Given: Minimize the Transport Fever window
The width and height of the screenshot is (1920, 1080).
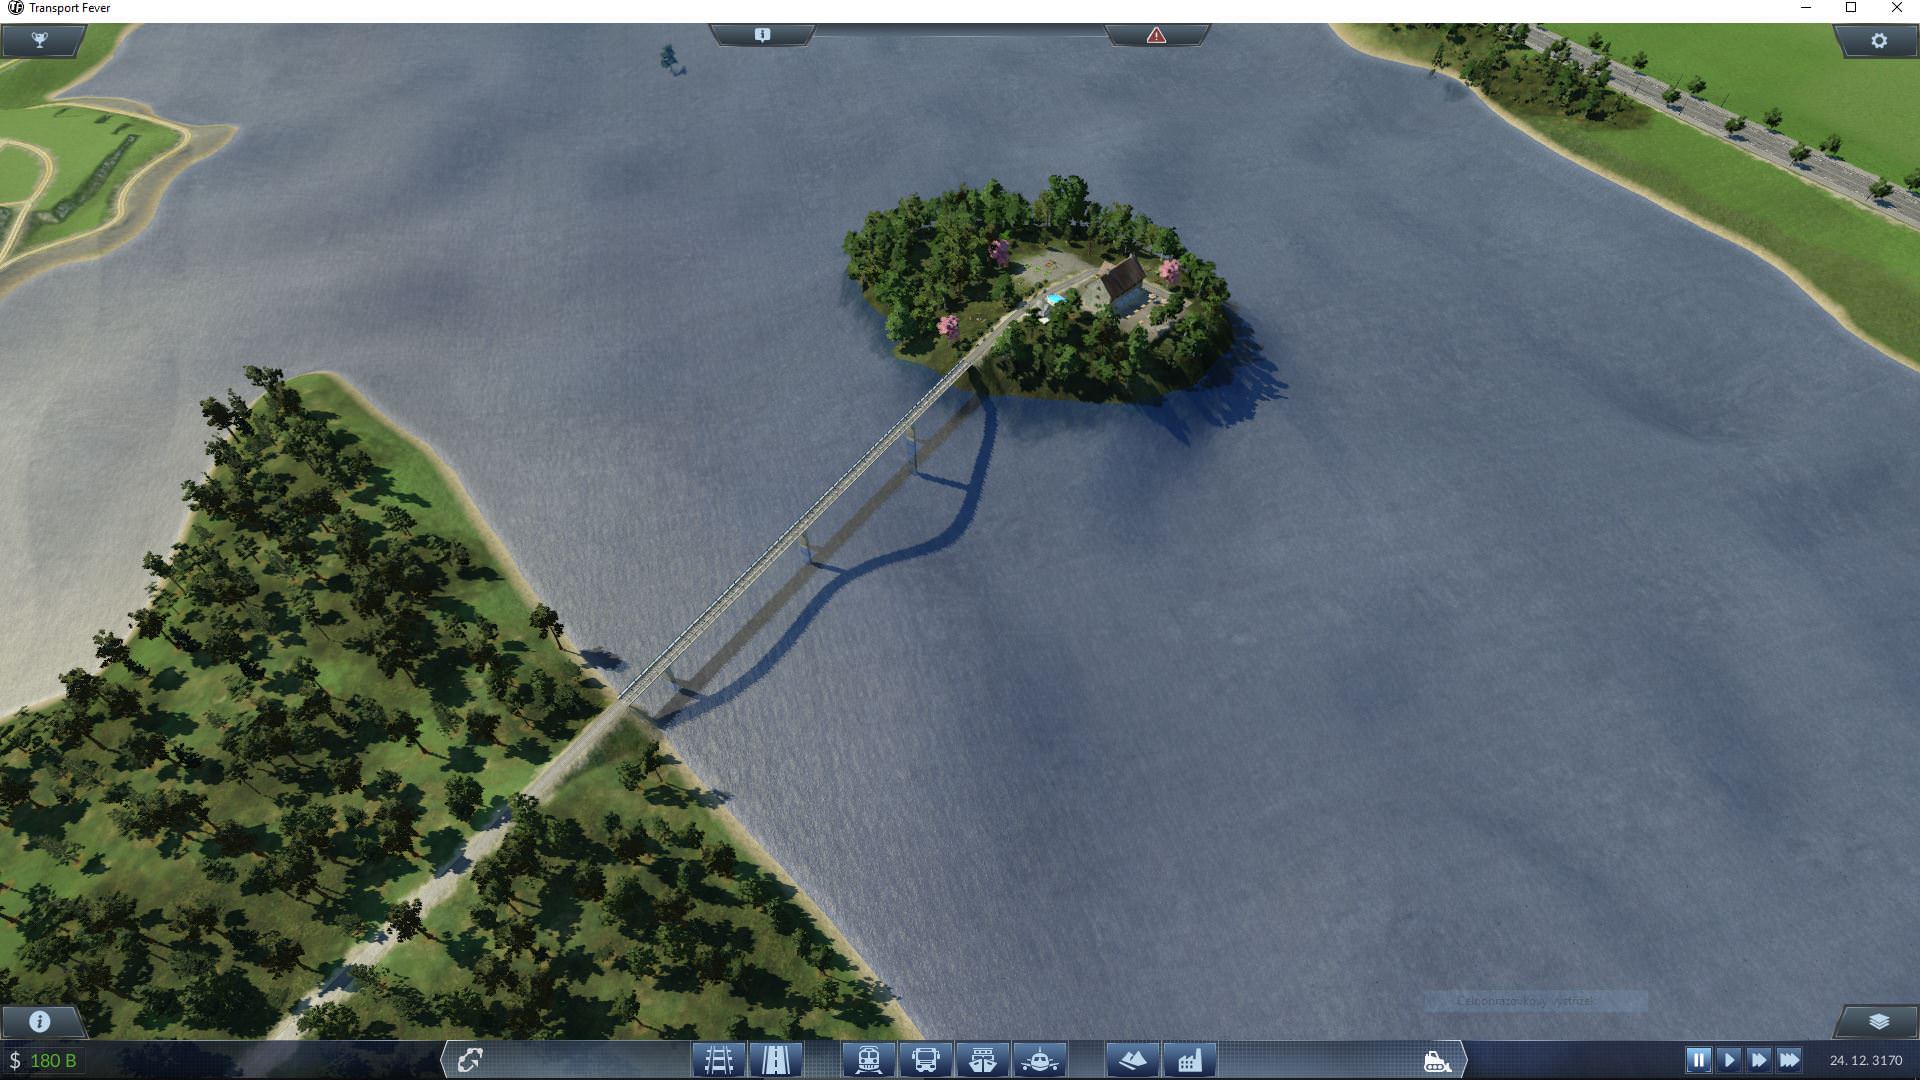Looking at the screenshot, I should pyautogui.click(x=1806, y=8).
